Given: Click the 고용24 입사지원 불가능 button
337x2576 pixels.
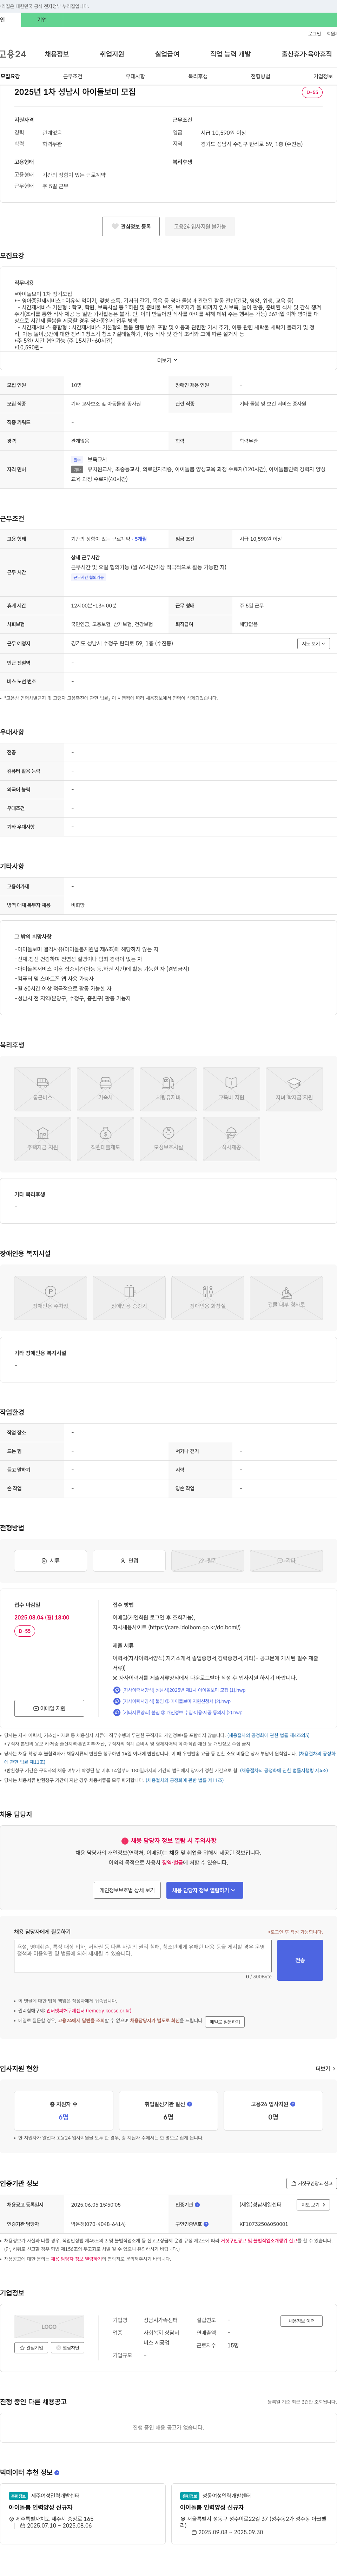Looking at the screenshot, I should (200, 227).
